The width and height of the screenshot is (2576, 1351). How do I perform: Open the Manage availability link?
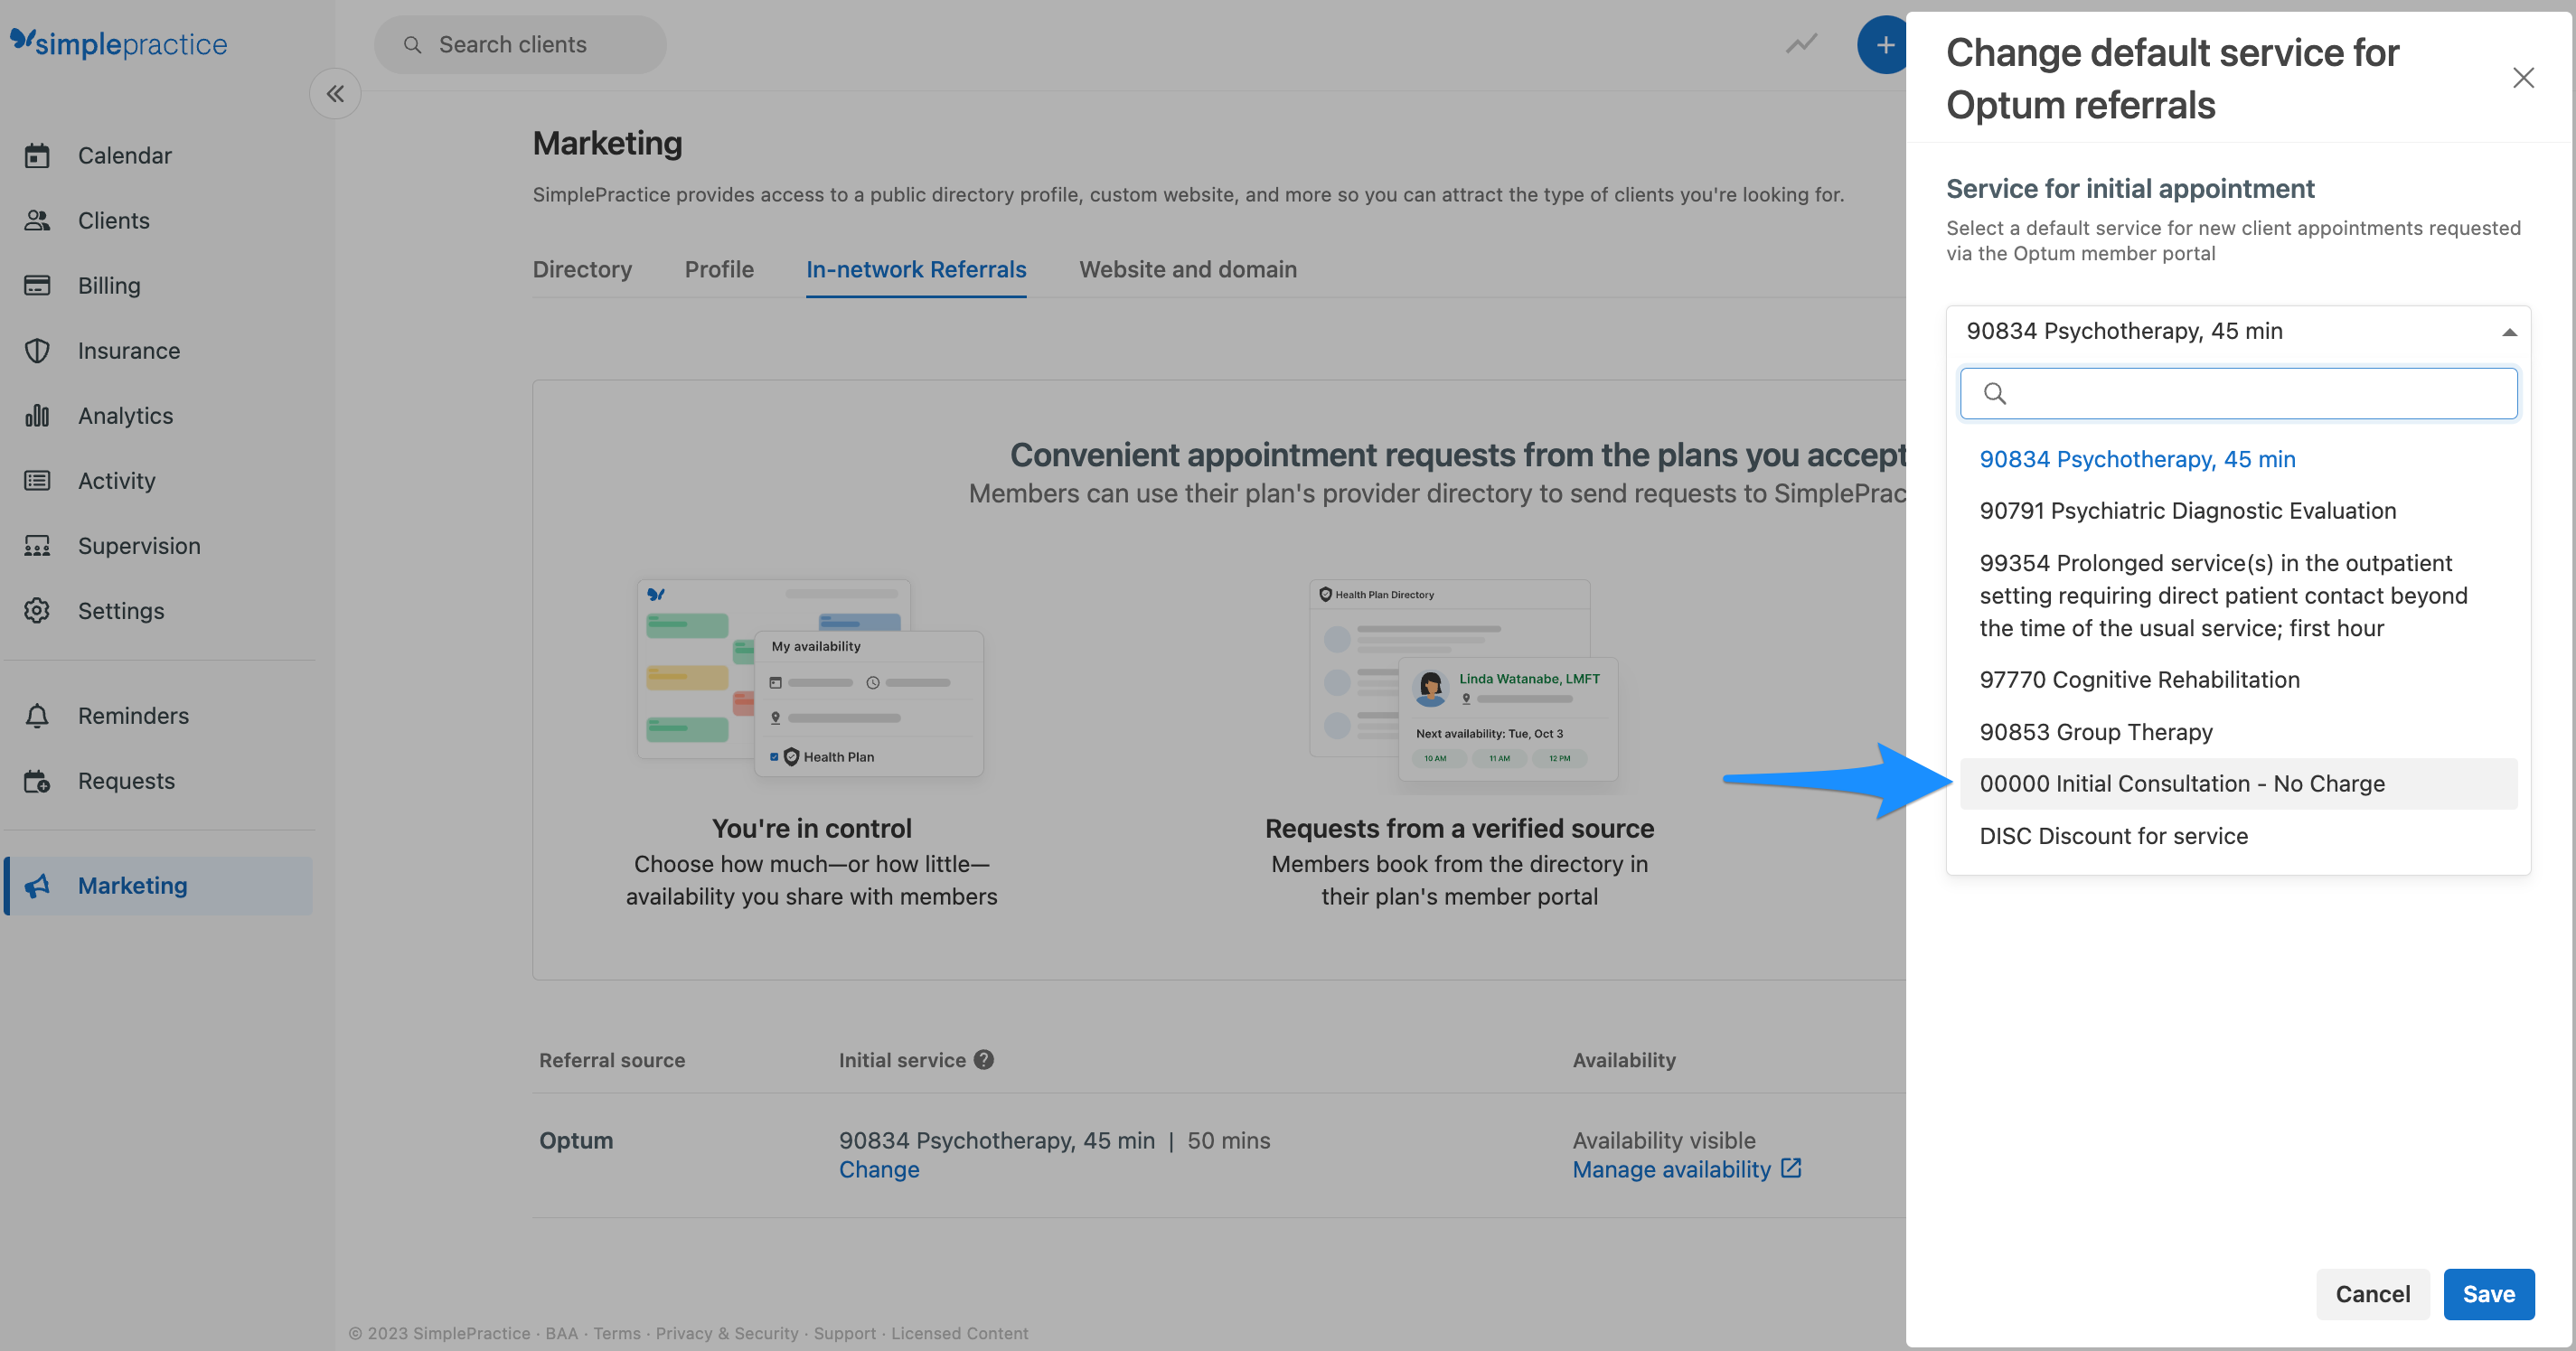click(x=1671, y=1169)
